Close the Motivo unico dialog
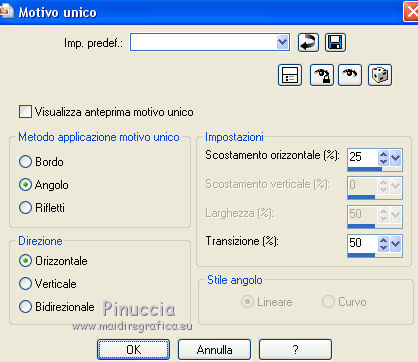This screenshot has width=418, height=362. pos(411,12)
